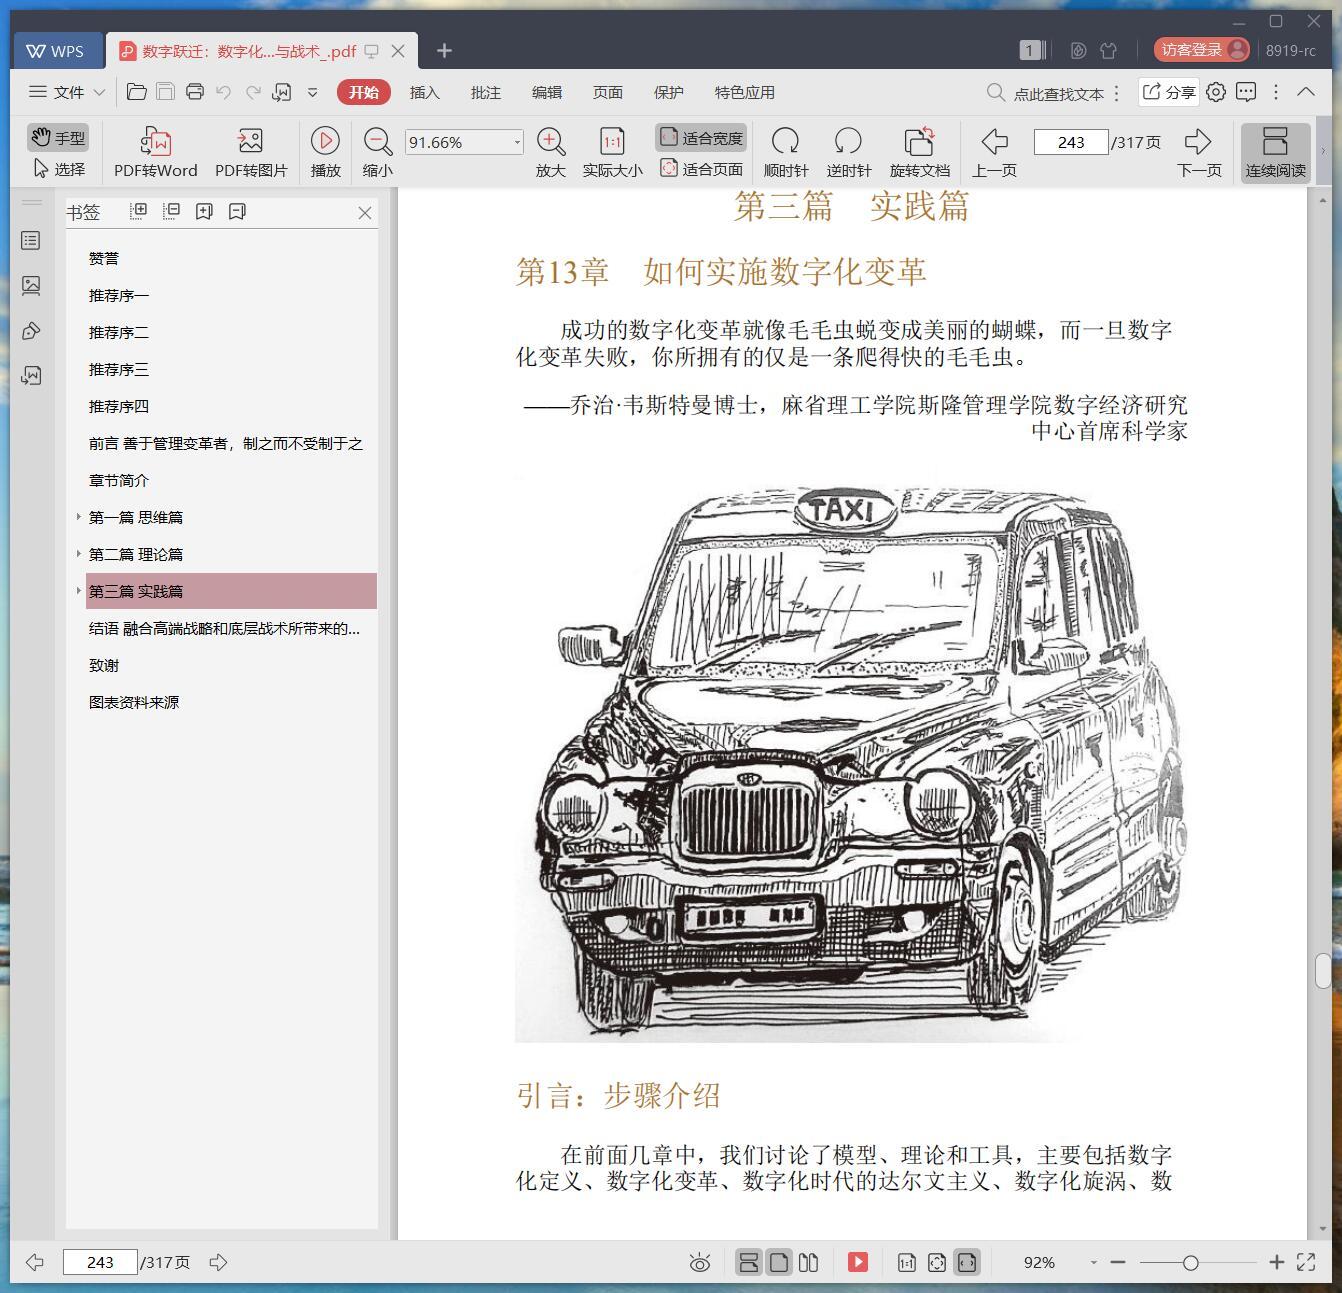
Task: Open the 特色应用 tab
Action: [x=744, y=92]
